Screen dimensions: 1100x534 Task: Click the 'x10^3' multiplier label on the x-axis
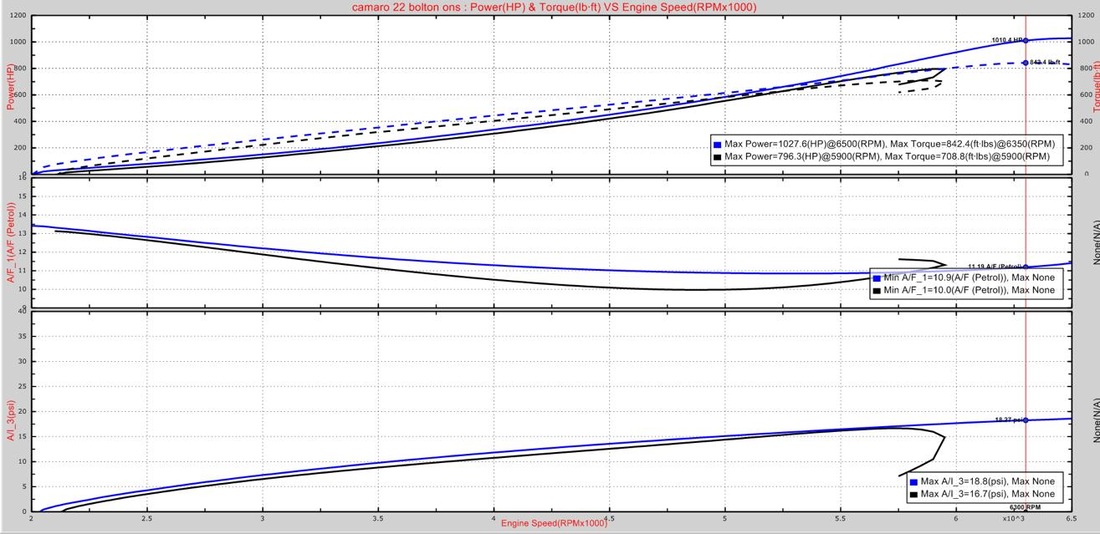click(1013, 518)
